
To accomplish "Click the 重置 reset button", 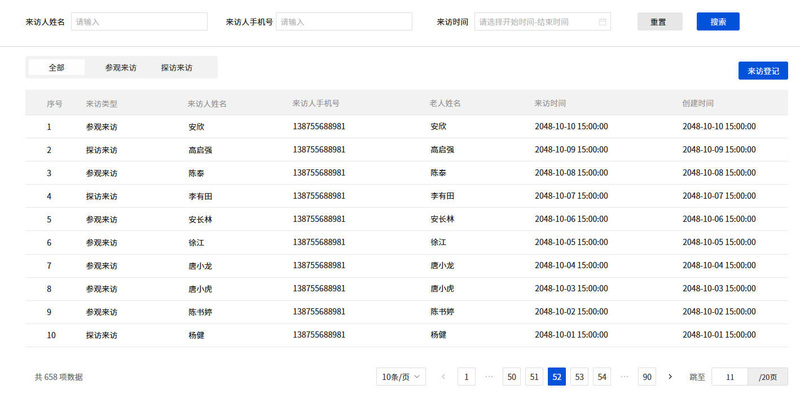I will click(x=659, y=21).
